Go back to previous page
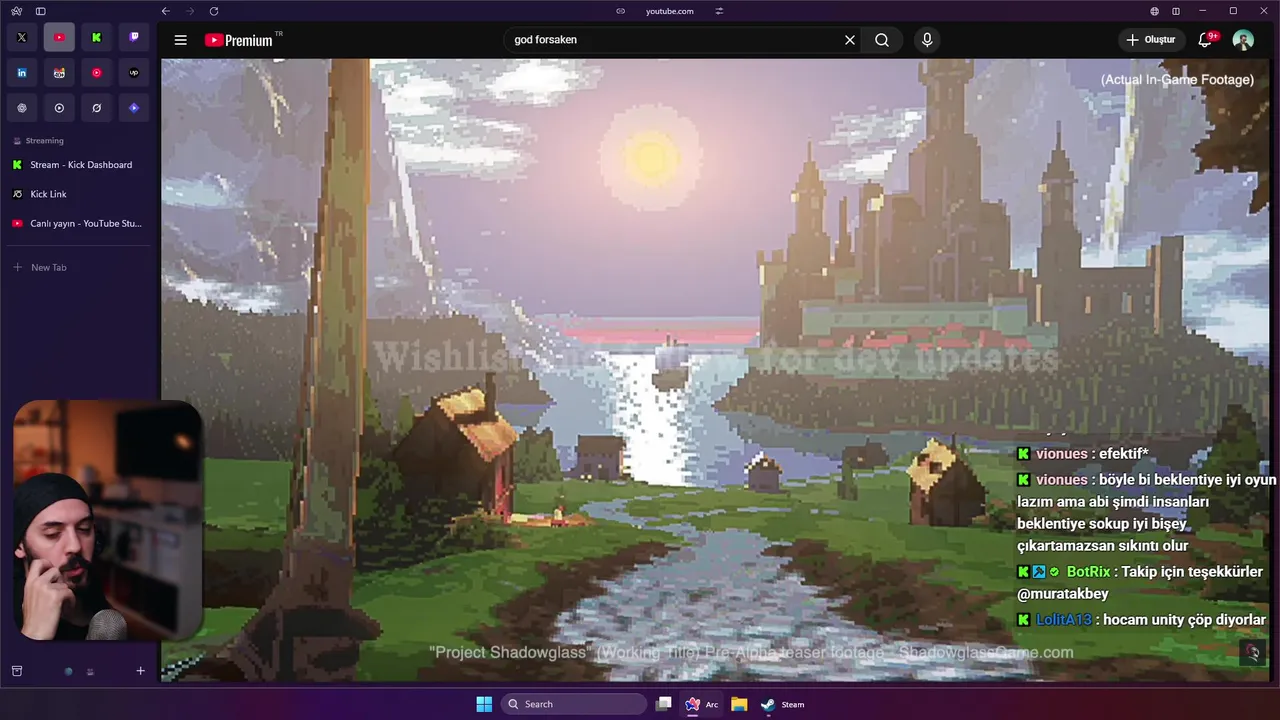 click(166, 11)
